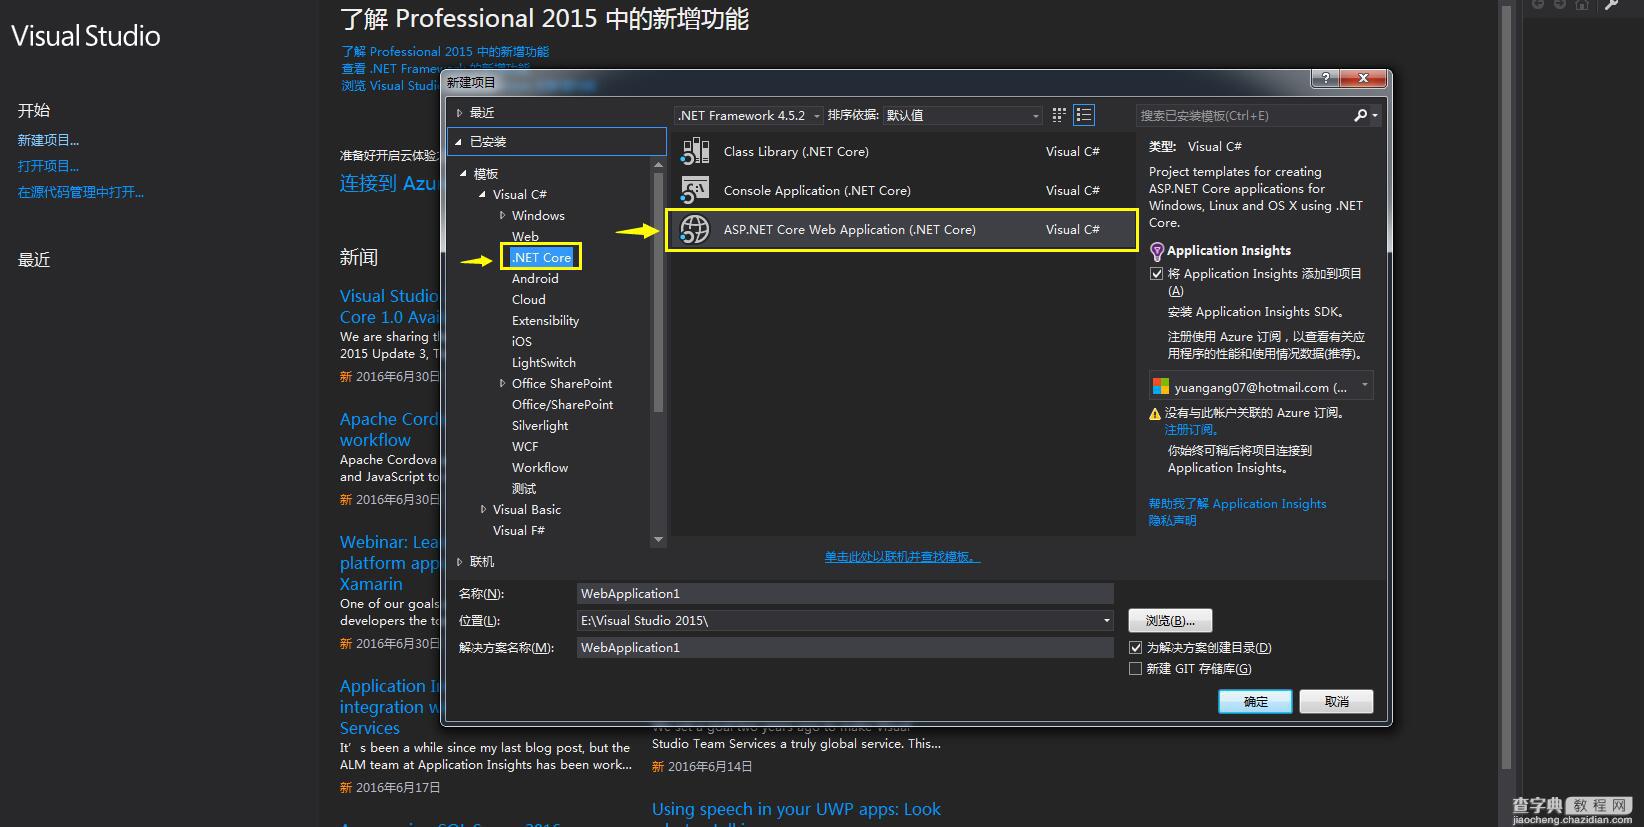
Task: Click the search installed templates field
Action: click(1244, 115)
